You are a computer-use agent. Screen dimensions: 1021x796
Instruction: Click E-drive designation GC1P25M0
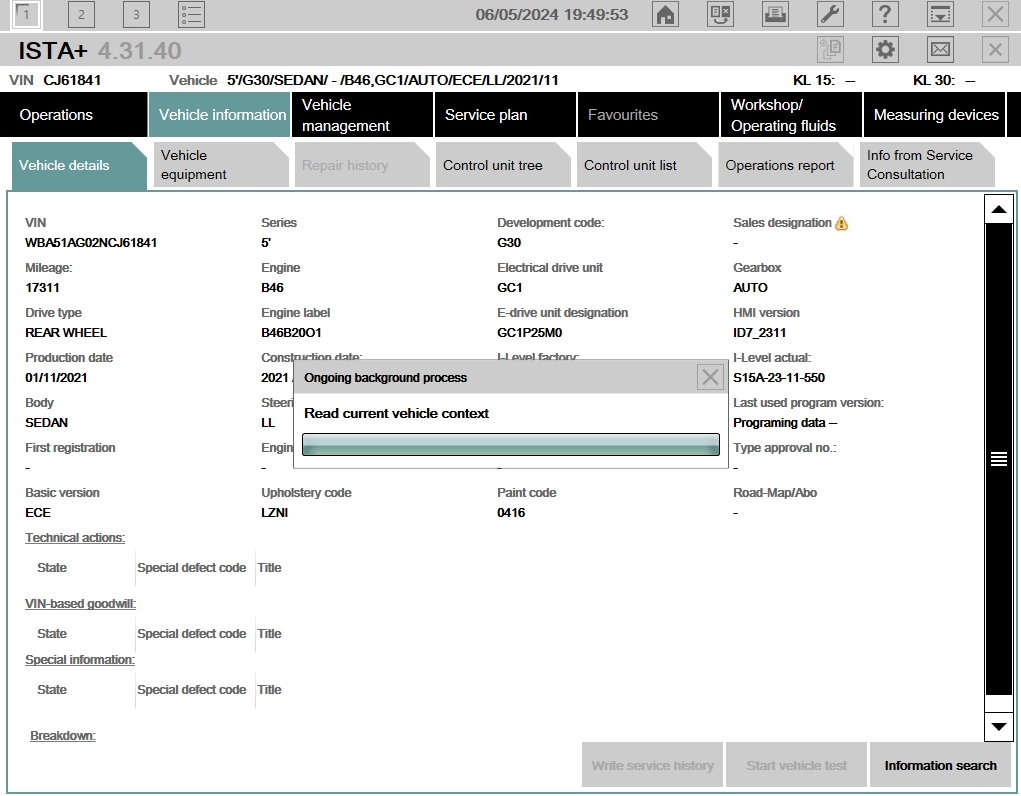point(529,333)
